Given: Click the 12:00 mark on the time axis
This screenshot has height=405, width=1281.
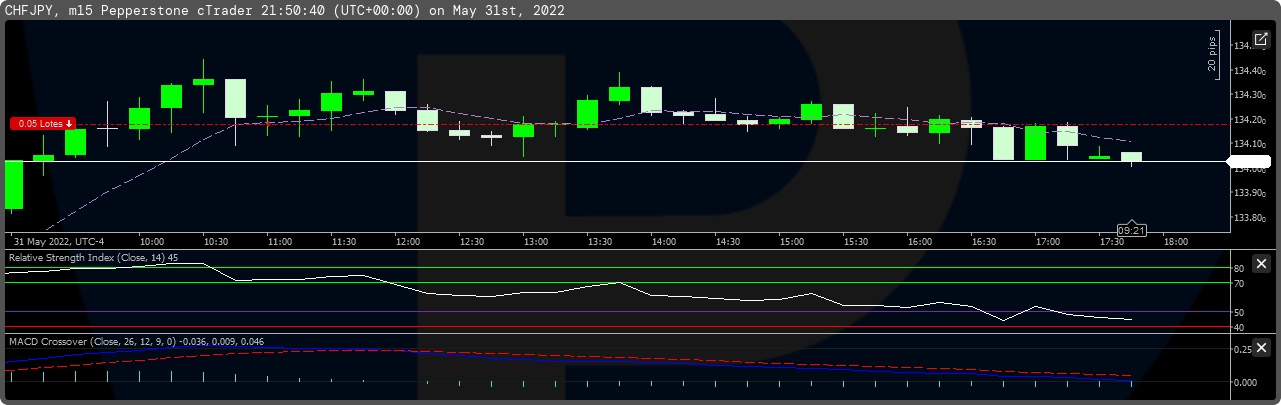Looking at the screenshot, I should (x=407, y=242).
